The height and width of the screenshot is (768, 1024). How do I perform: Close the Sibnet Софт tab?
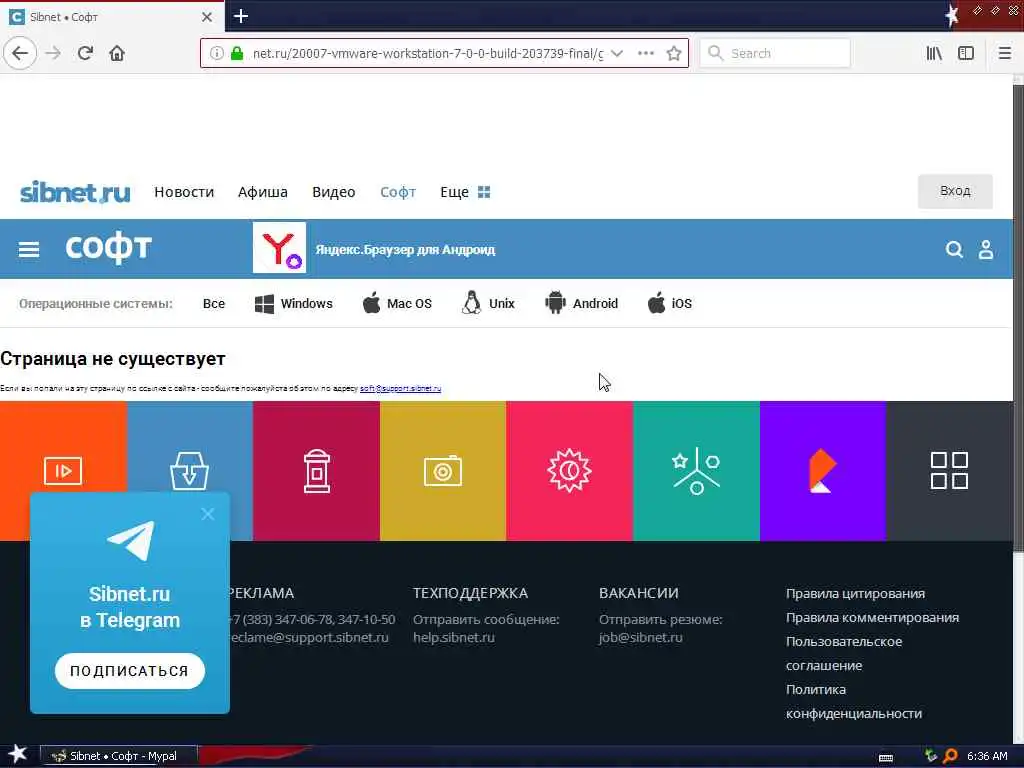click(207, 17)
